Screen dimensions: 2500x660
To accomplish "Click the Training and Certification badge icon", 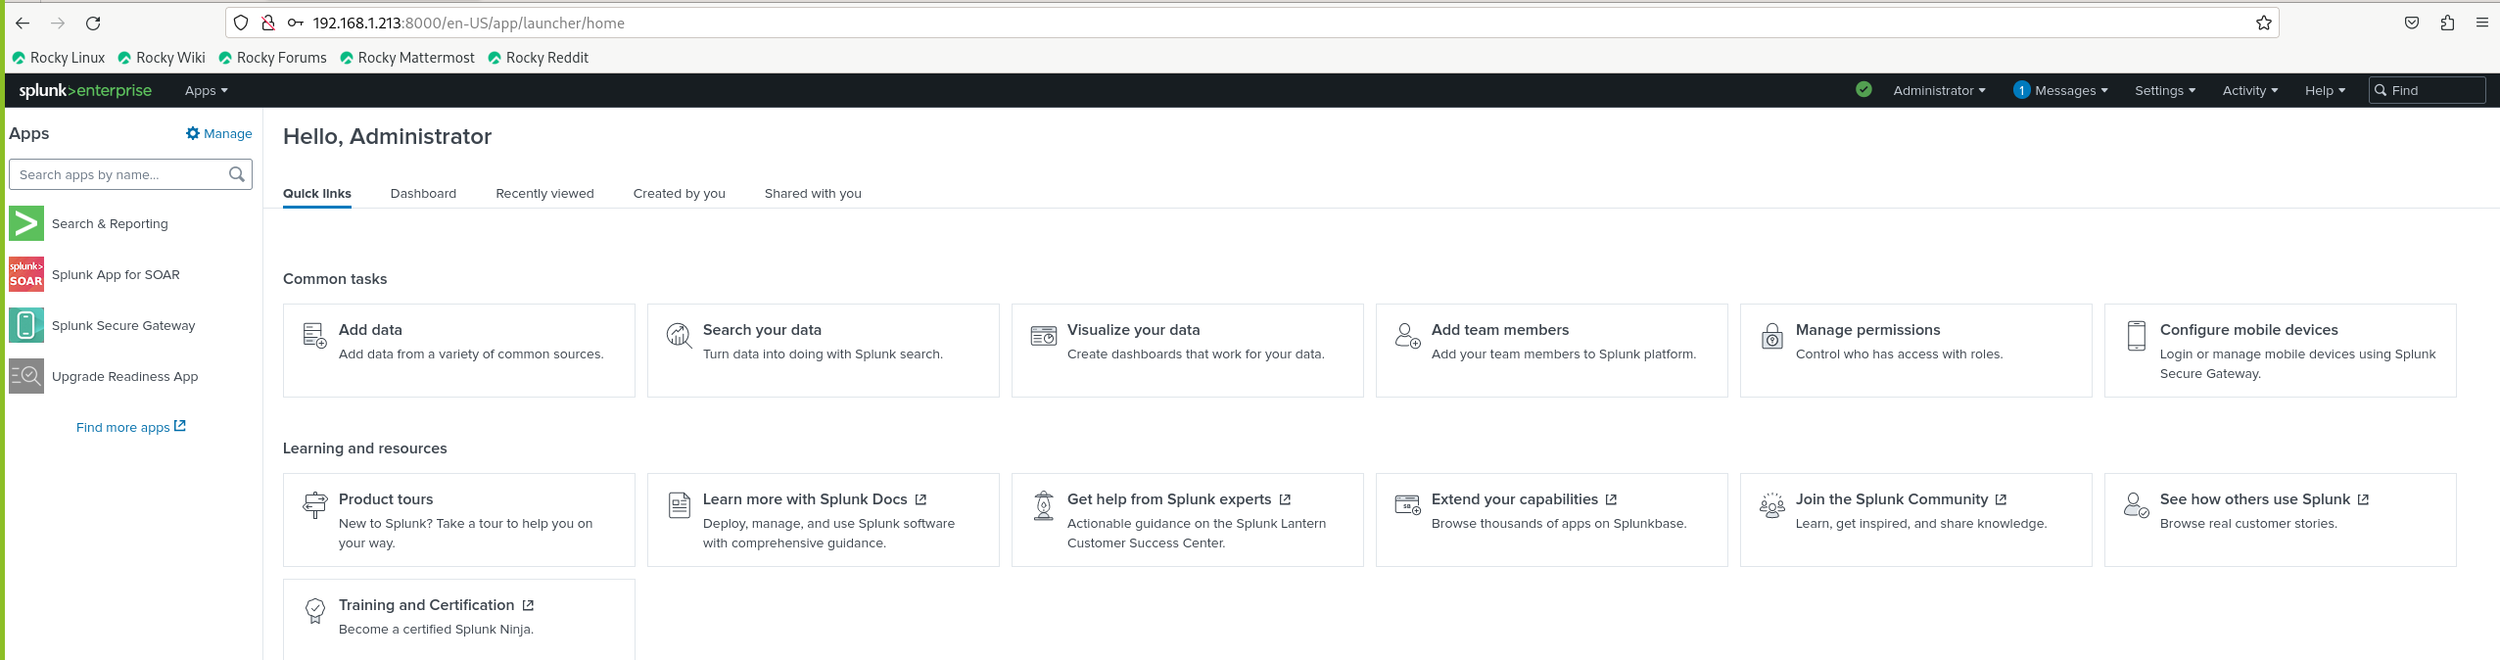I will [x=314, y=610].
